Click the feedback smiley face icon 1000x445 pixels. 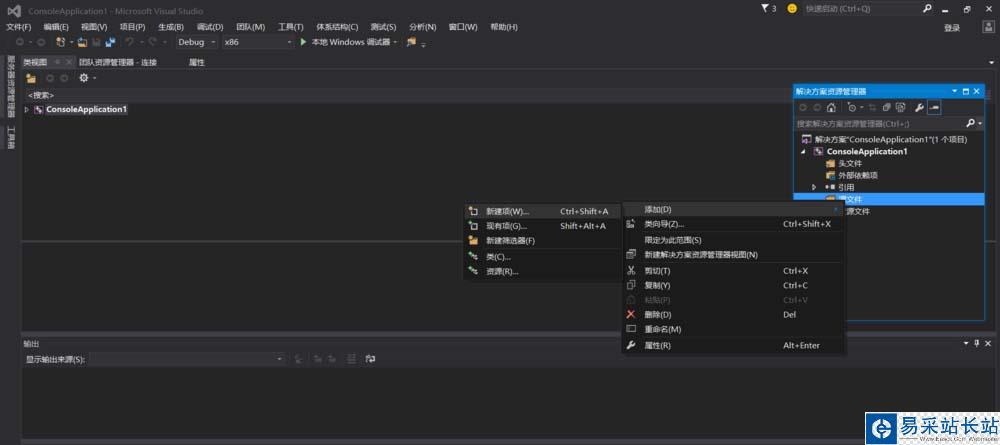pyautogui.click(x=792, y=8)
